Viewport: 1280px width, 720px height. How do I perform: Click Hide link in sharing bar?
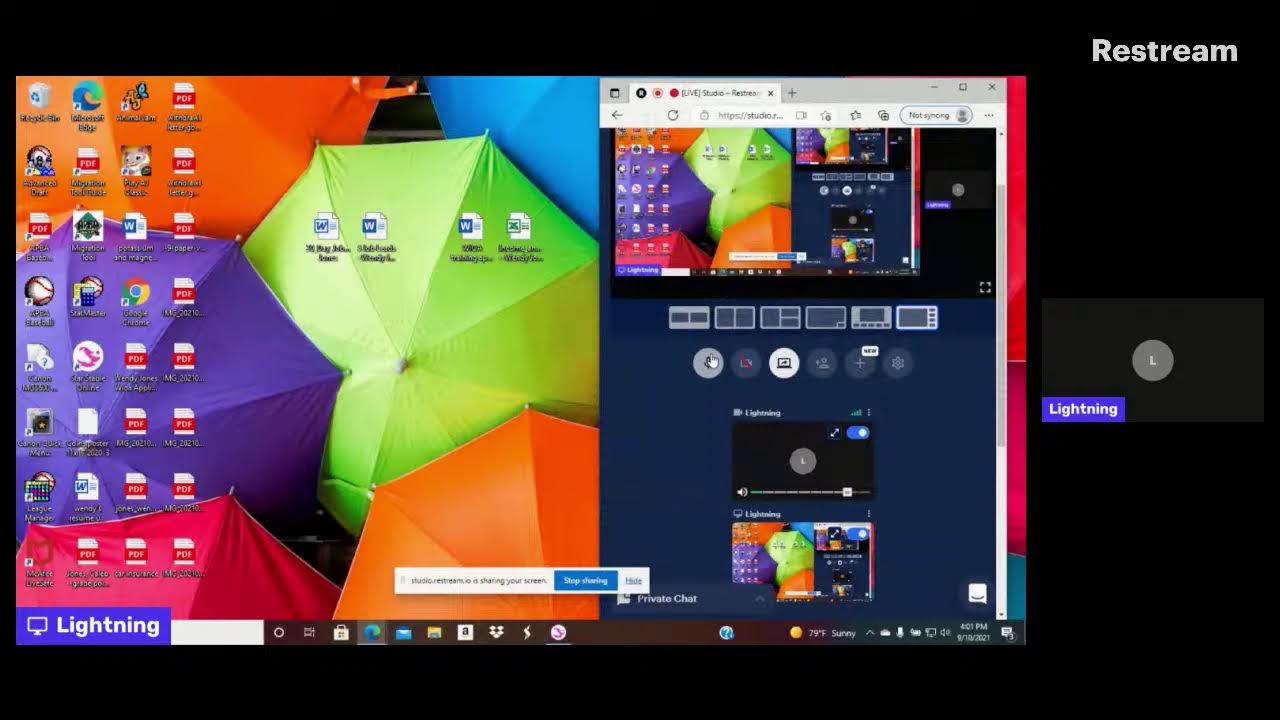coord(633,580)
